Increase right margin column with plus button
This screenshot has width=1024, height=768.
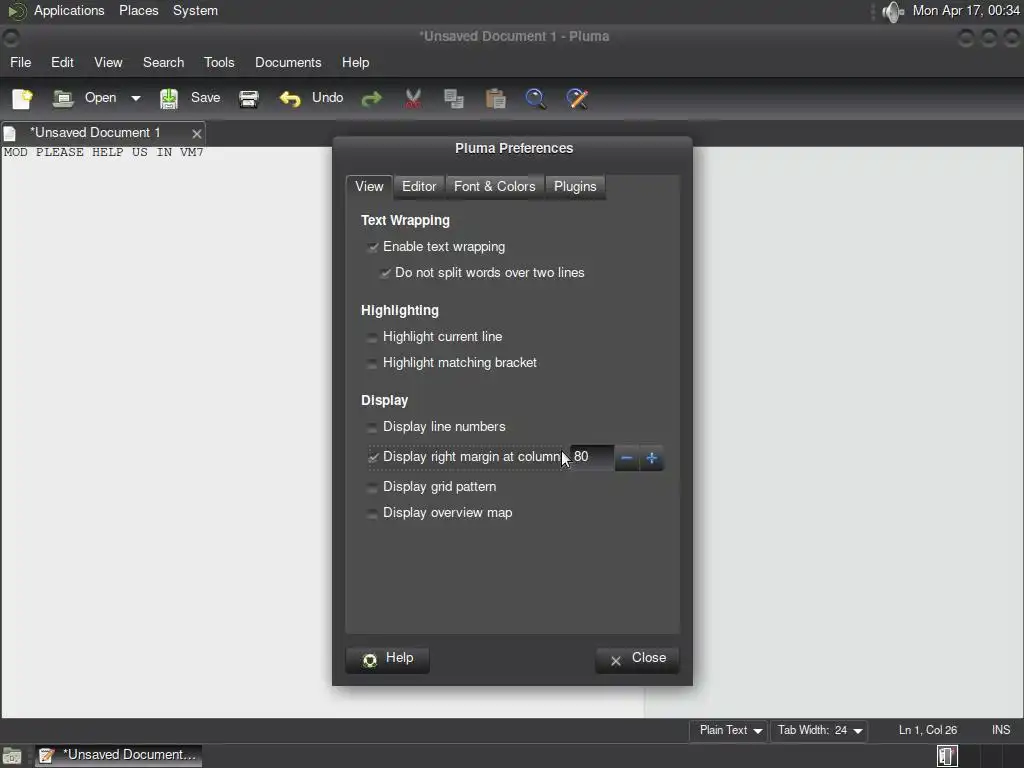651,458
